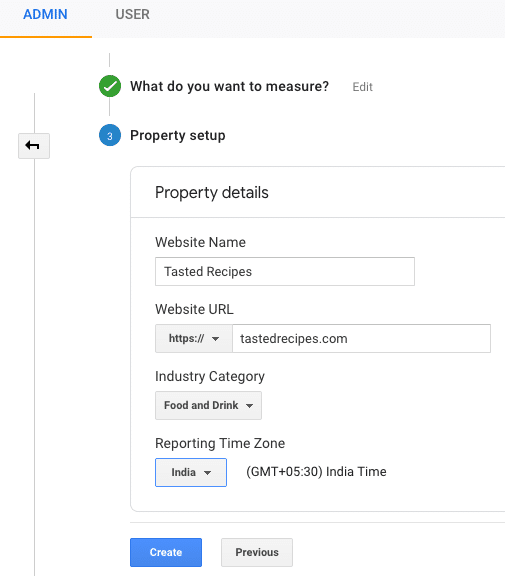Click the Website URL label

coord(194,309)
